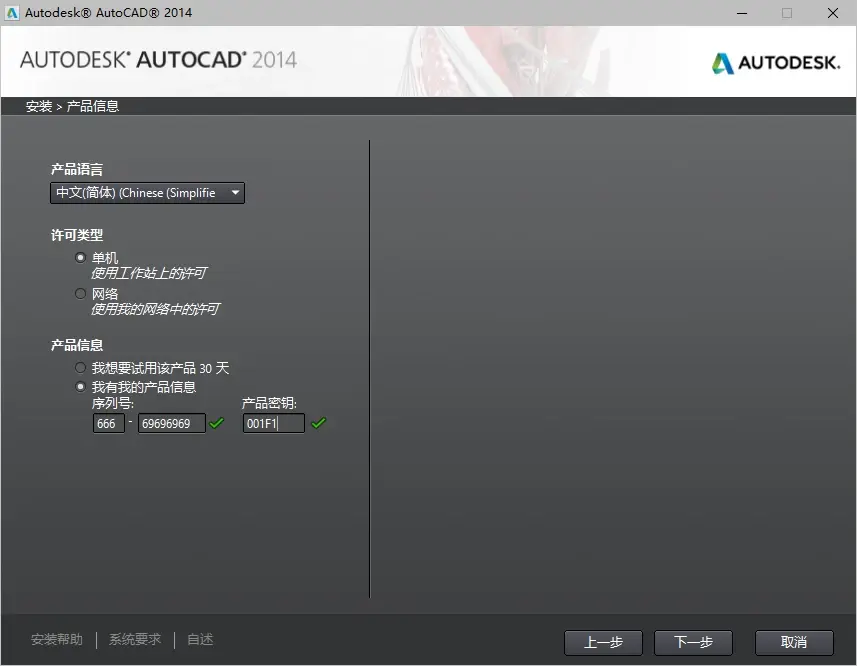The image size is (857, 666).
Task: Click the 安装 breadcrumb text
Action: tap(39, 106)
